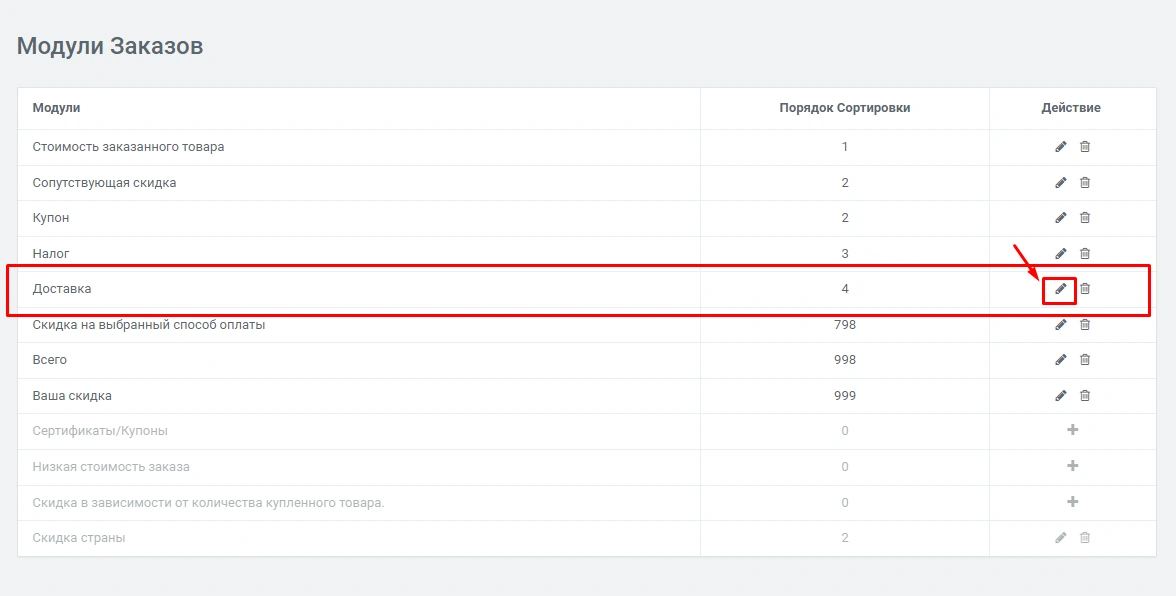The image size is (1176, 596).
Task: Click trash icon in Налог row
Action: tap(1085, 254)
